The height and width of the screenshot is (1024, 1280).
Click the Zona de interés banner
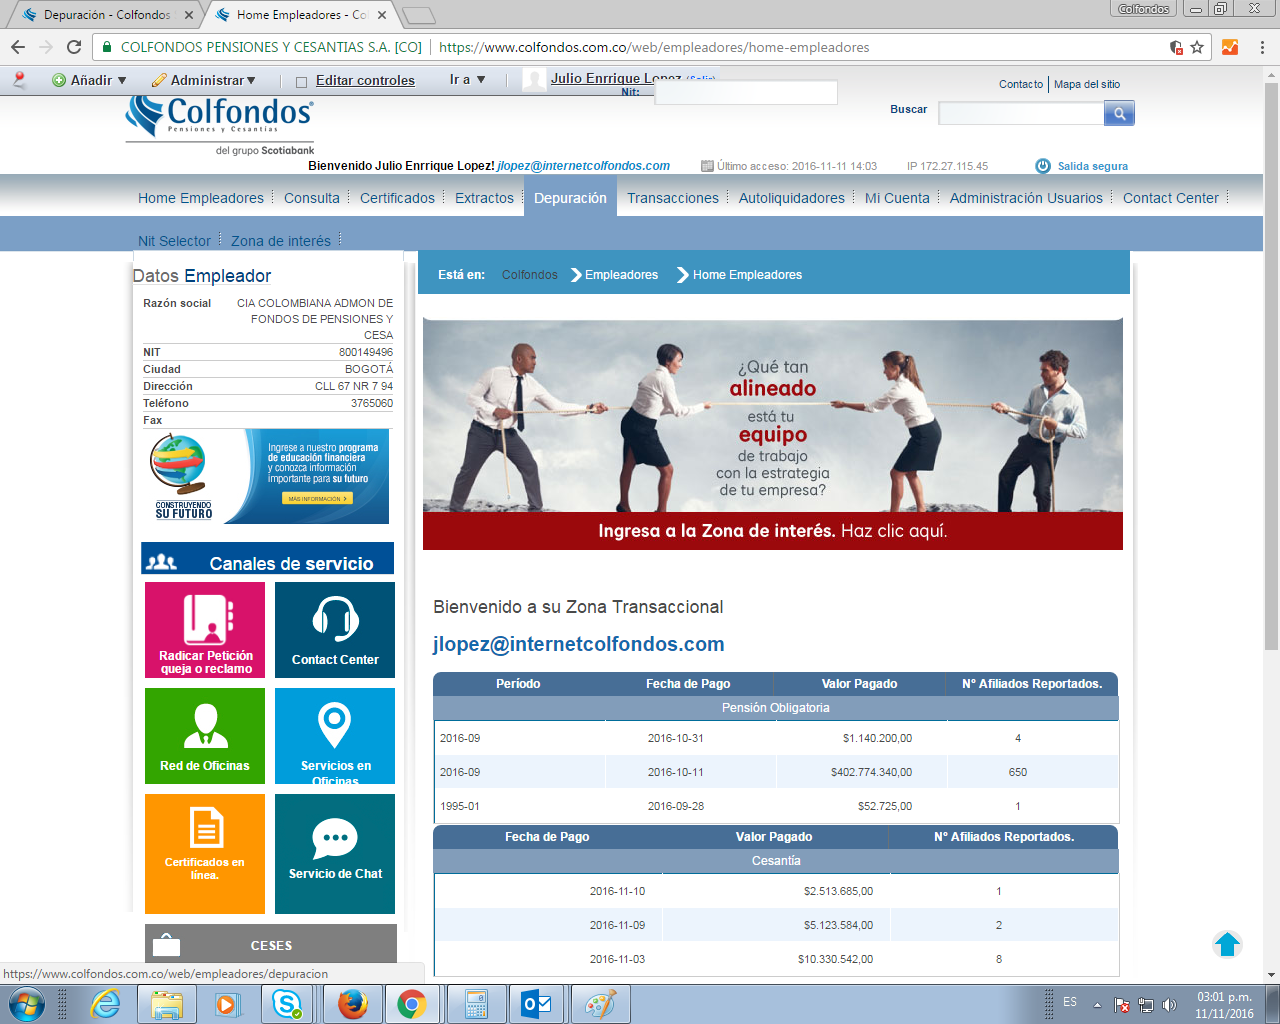click(x=772, y=531)
